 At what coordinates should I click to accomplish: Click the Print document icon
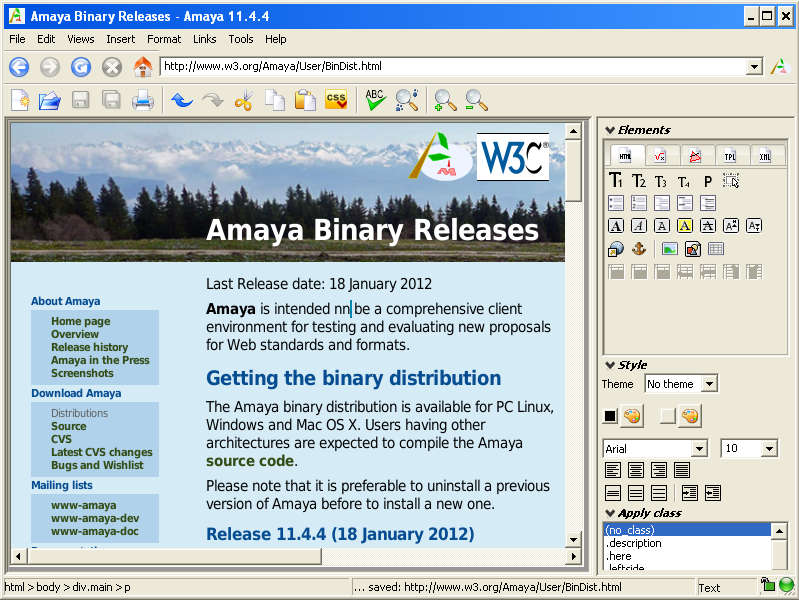tap(143, 100)
